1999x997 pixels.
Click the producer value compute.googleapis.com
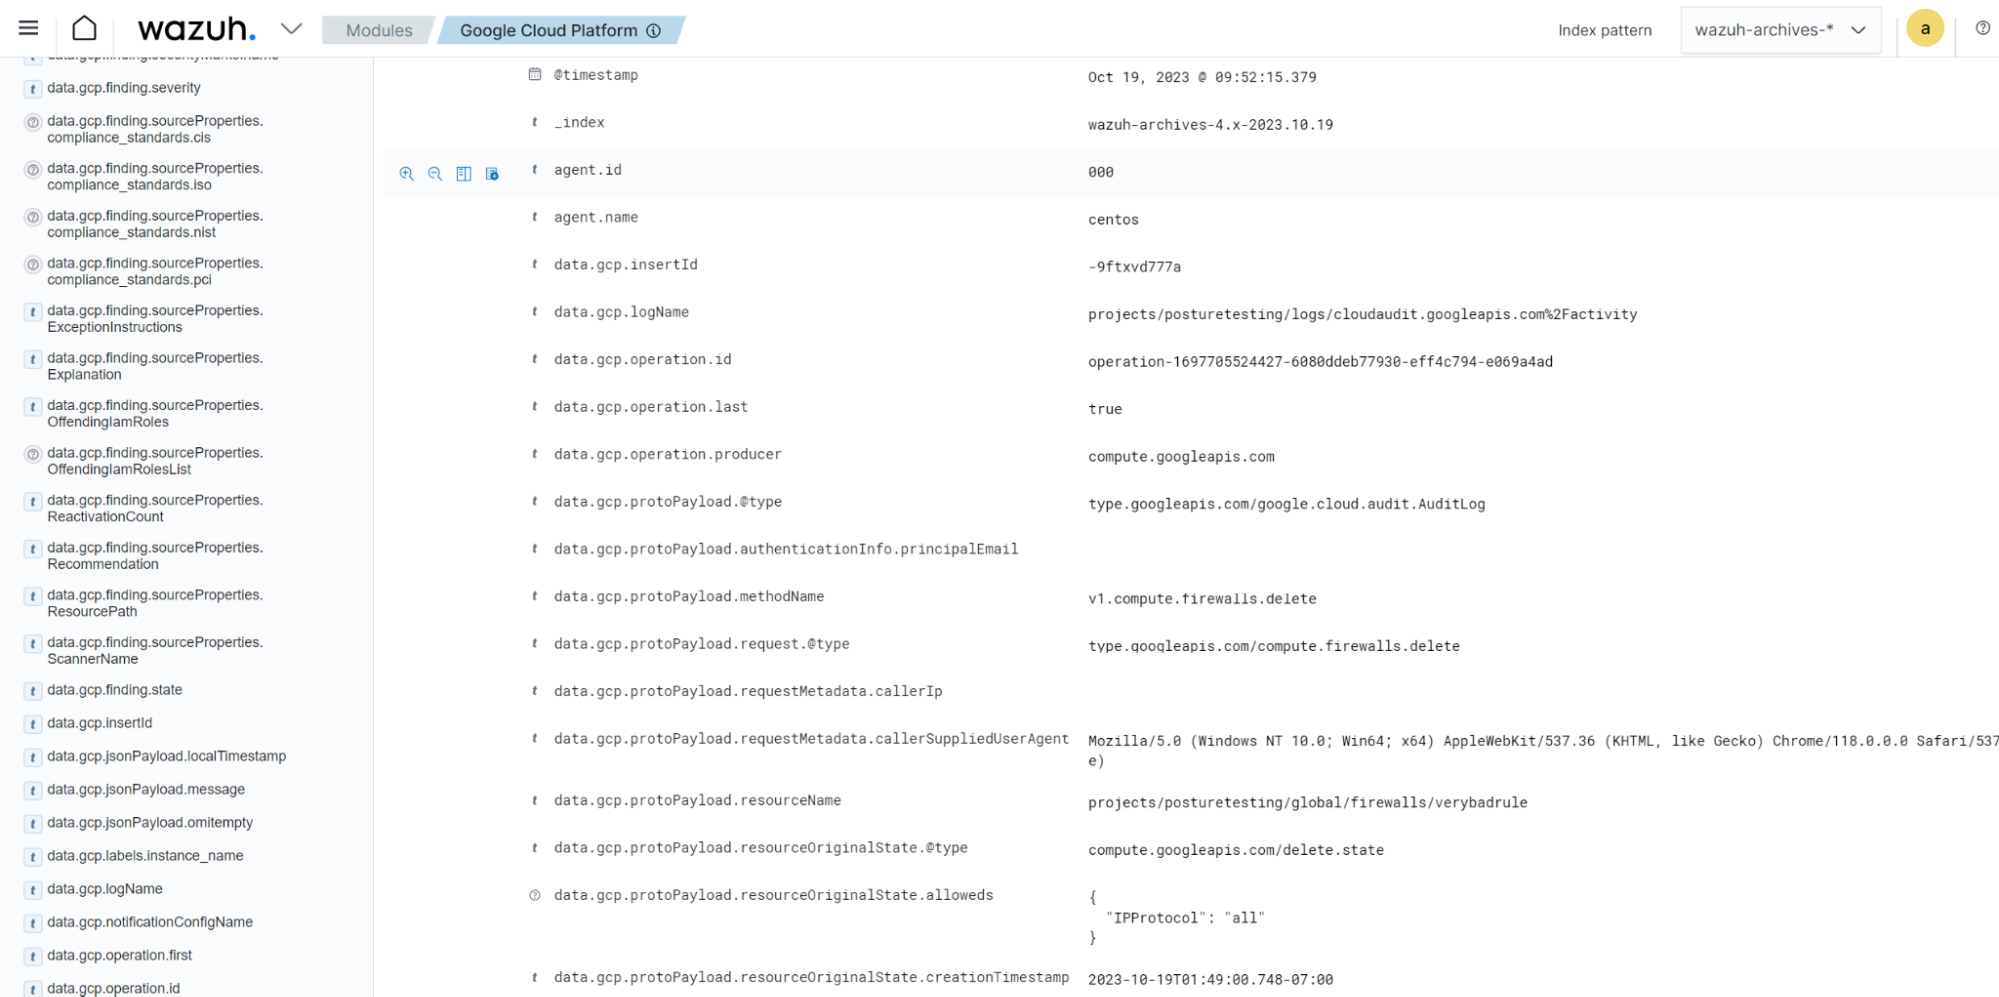tap(1181, 457)
